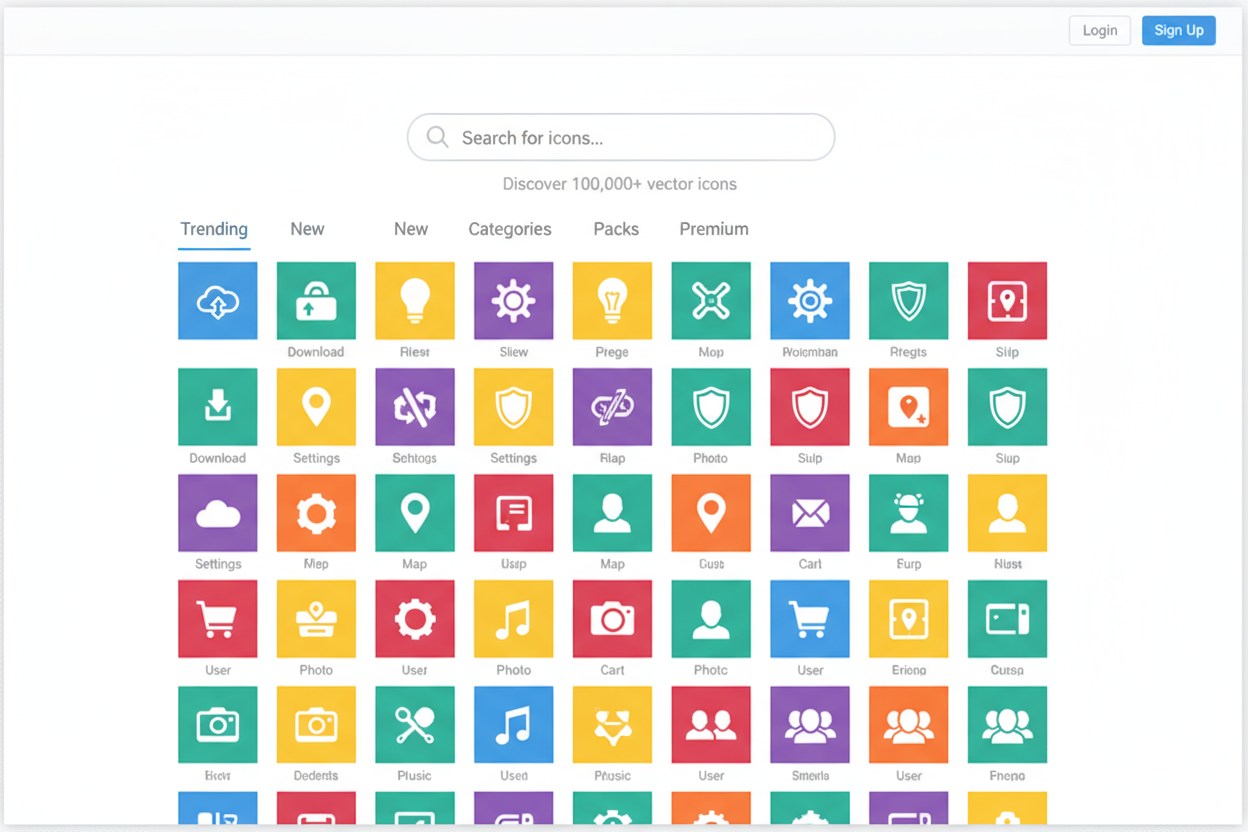Select the green padlock icon
The image size is (1248, 832).
pos(316,301)
